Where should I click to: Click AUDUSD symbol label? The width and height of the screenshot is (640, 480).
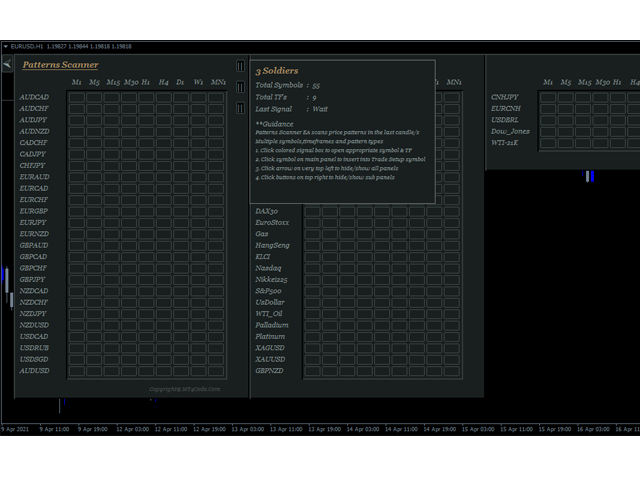click(34, 371)
